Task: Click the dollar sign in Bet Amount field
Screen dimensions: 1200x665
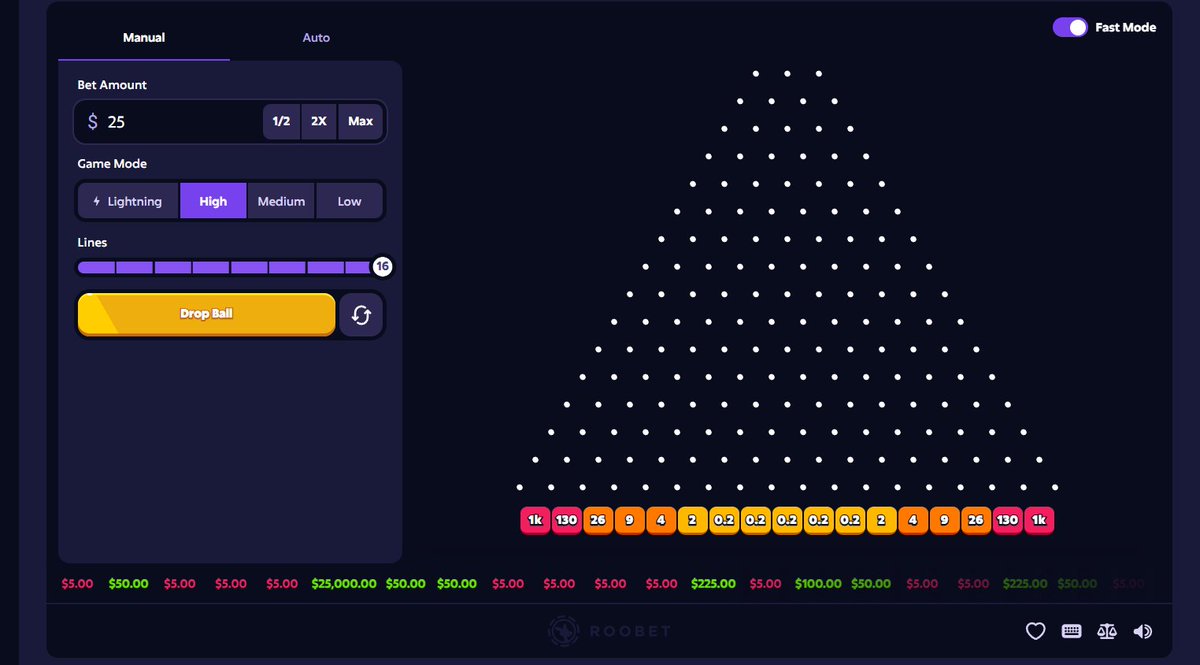Action: tap(93, 121)
